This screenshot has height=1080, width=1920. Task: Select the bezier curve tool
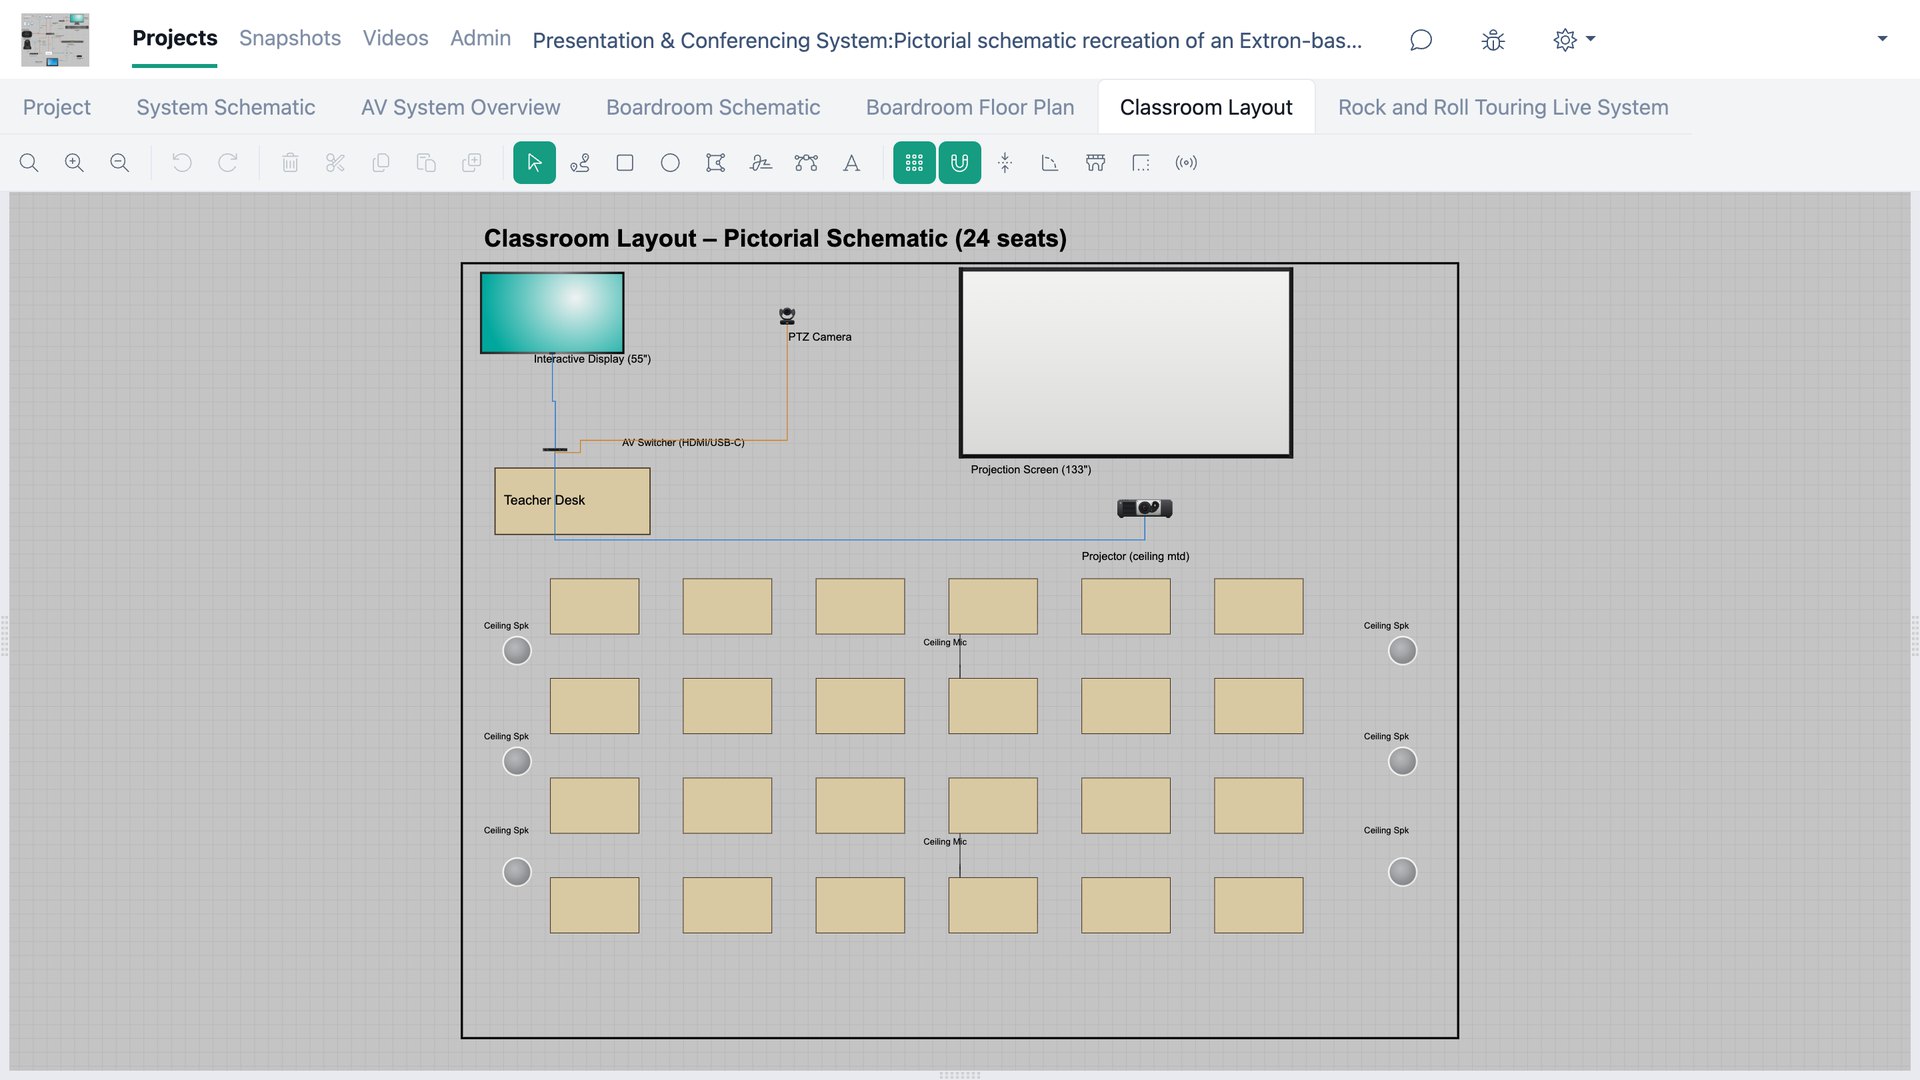coord(806,163)
